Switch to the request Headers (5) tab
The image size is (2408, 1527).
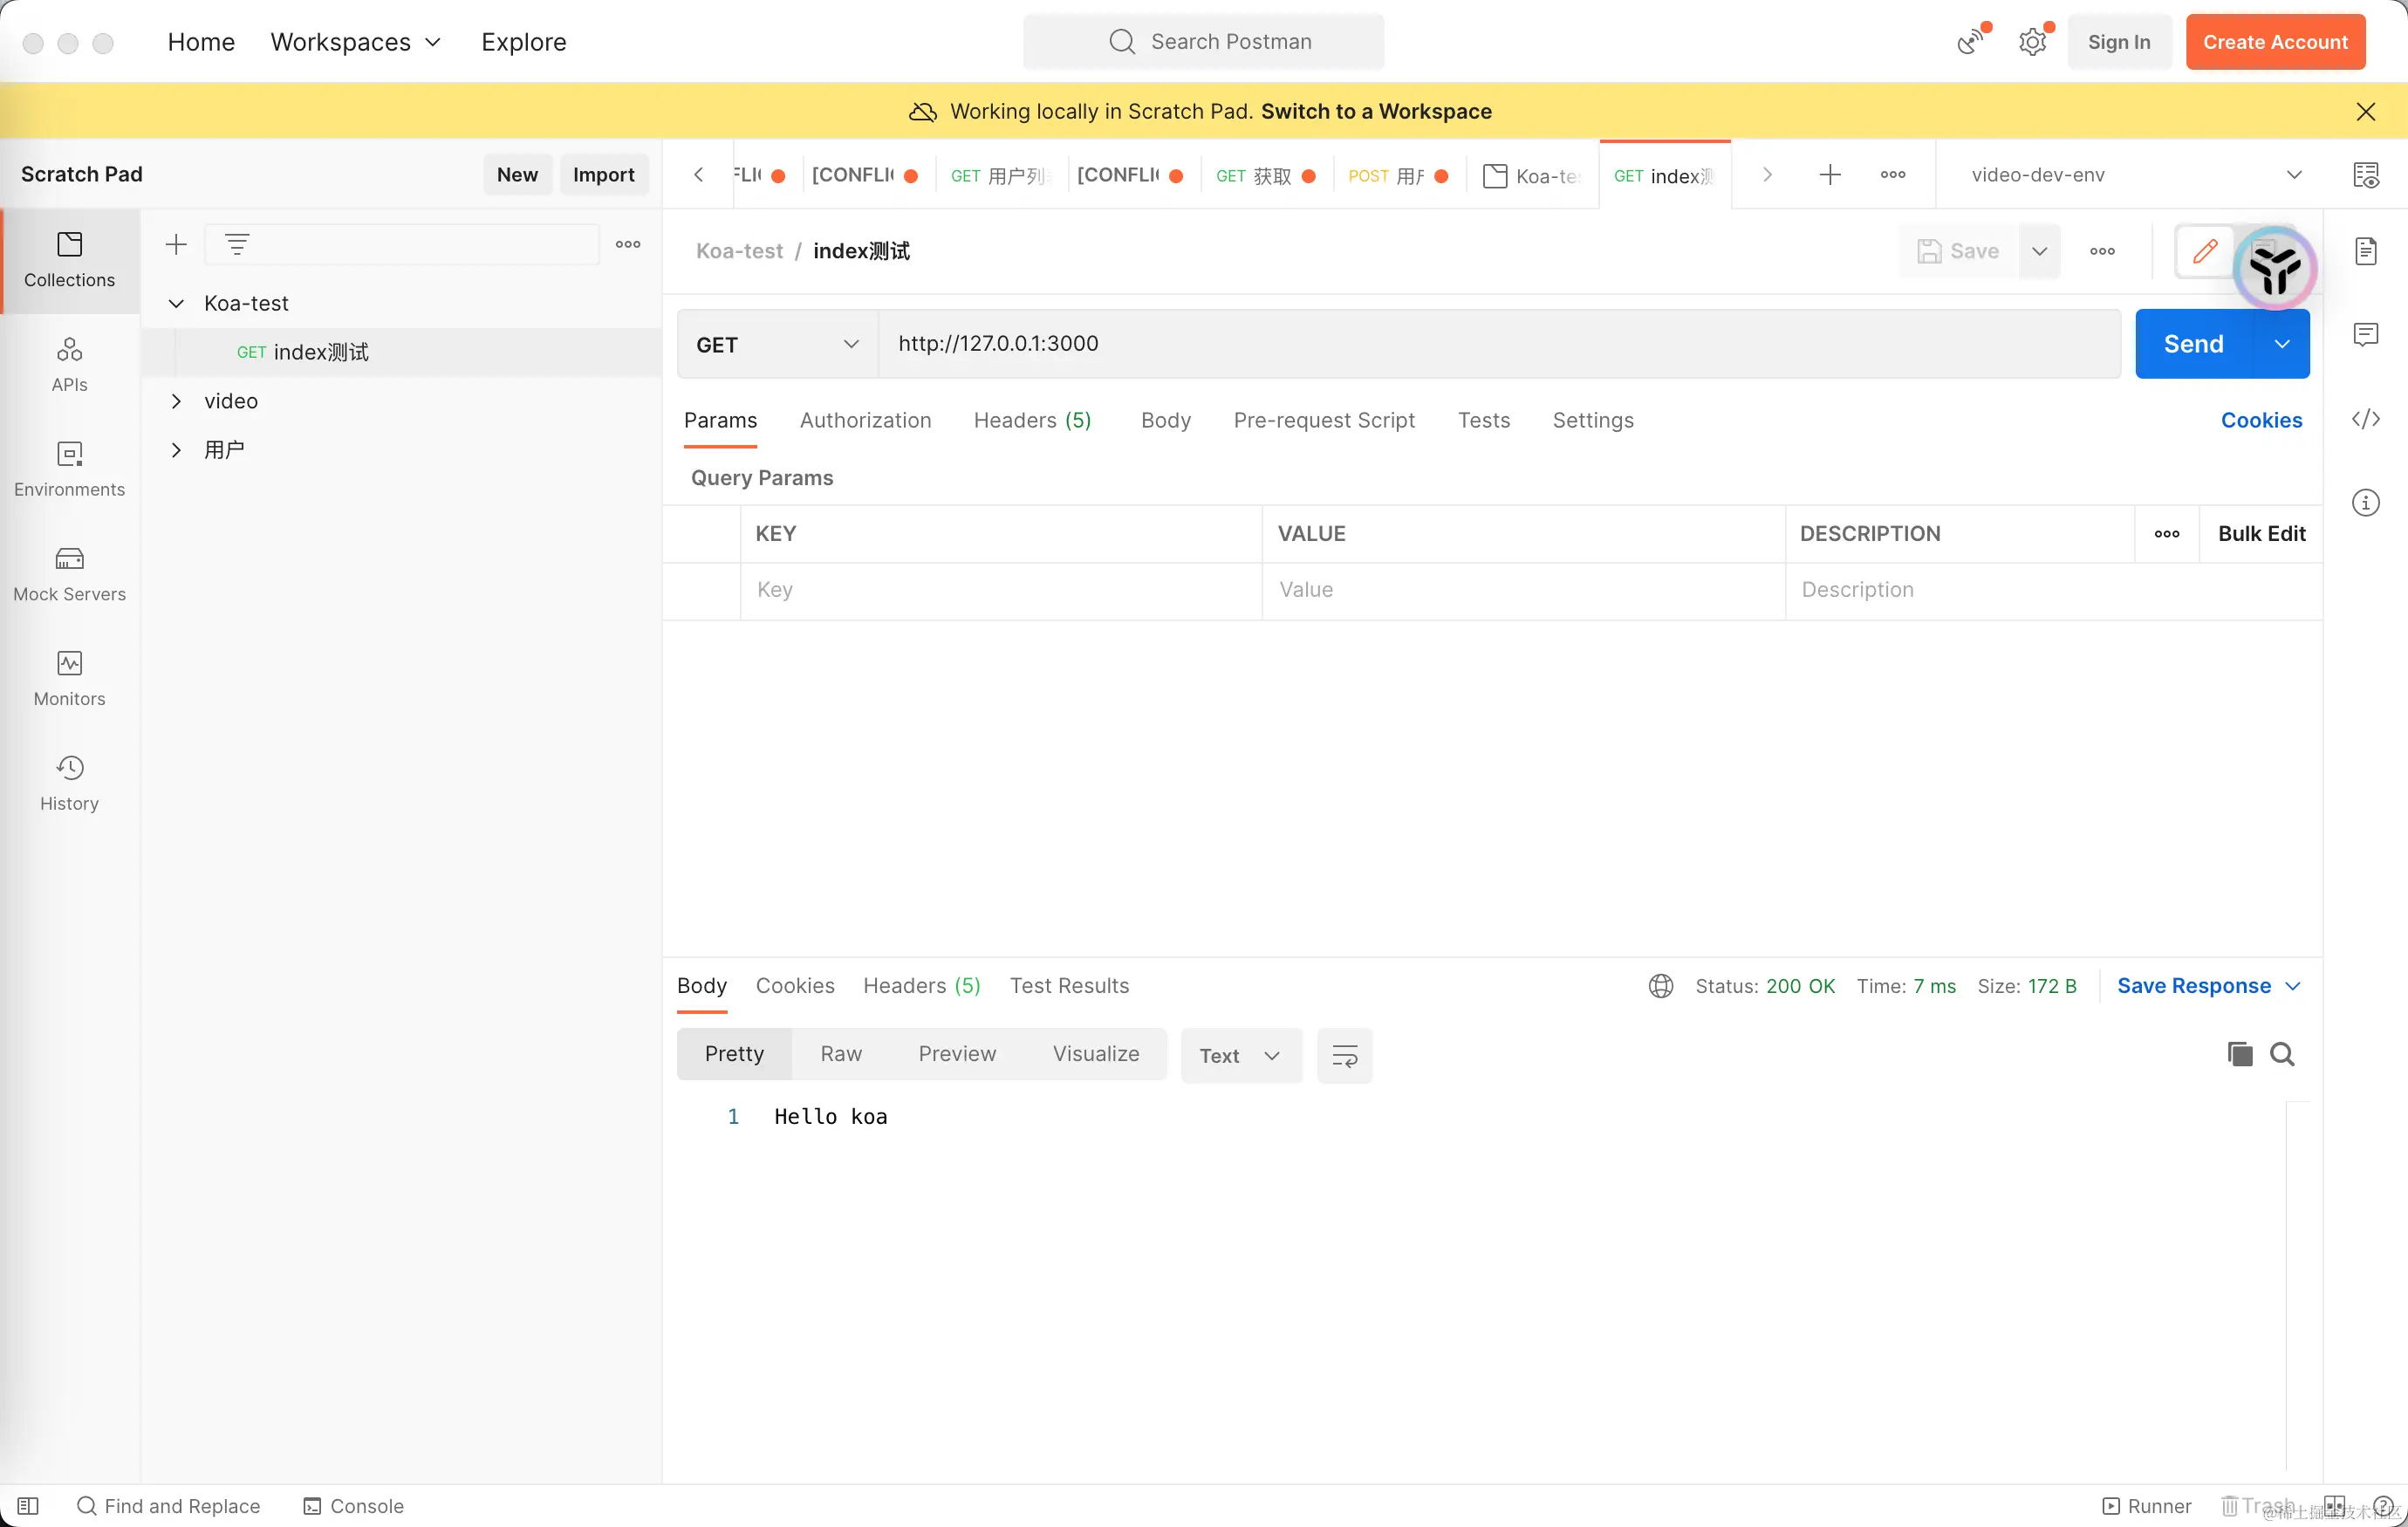pyautogui.click(x=1032, y=420)
